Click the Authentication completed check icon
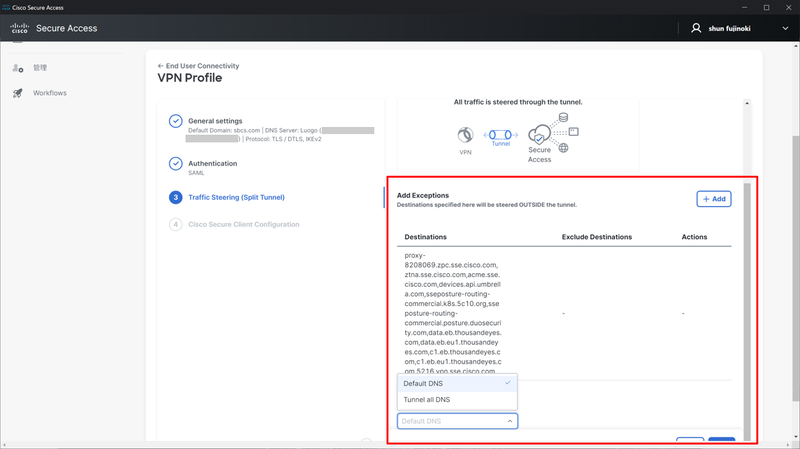 [176, 163]
